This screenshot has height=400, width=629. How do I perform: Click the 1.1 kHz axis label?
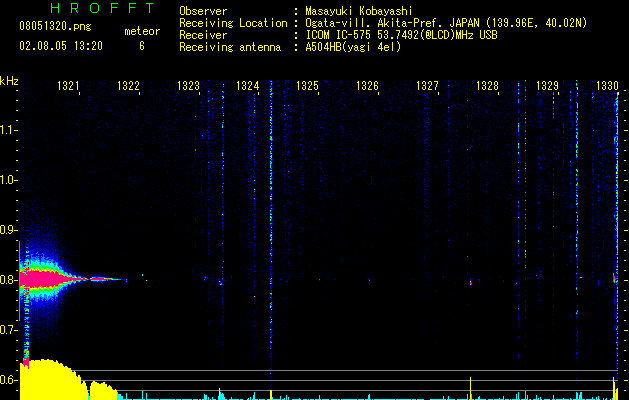tap(8, 130)
